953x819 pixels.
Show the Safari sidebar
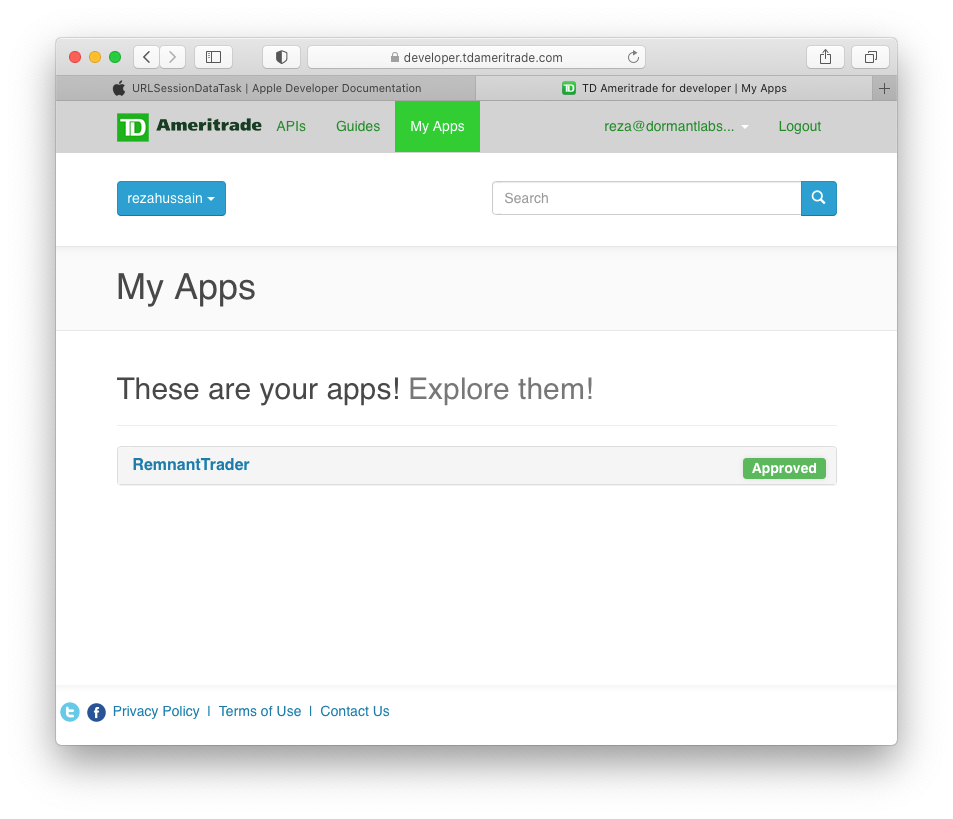coord(213,57)
